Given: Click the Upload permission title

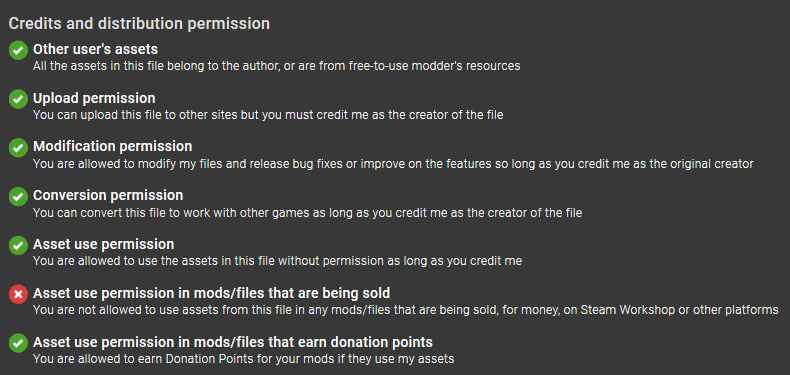Looking at the screenshot, I should pos(94,98).
